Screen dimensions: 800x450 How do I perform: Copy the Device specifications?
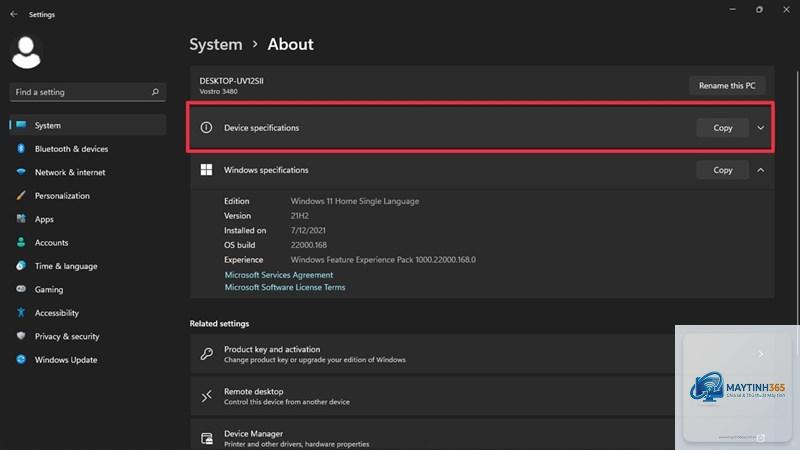pyautogui.click(x=722, y=128)
